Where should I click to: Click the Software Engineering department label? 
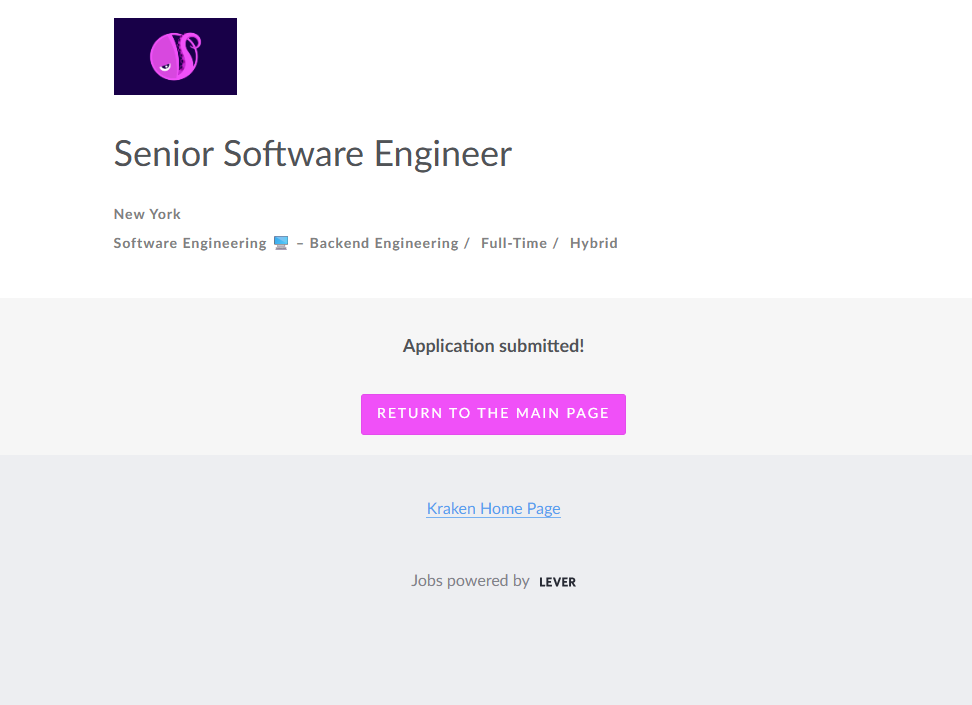190,243
